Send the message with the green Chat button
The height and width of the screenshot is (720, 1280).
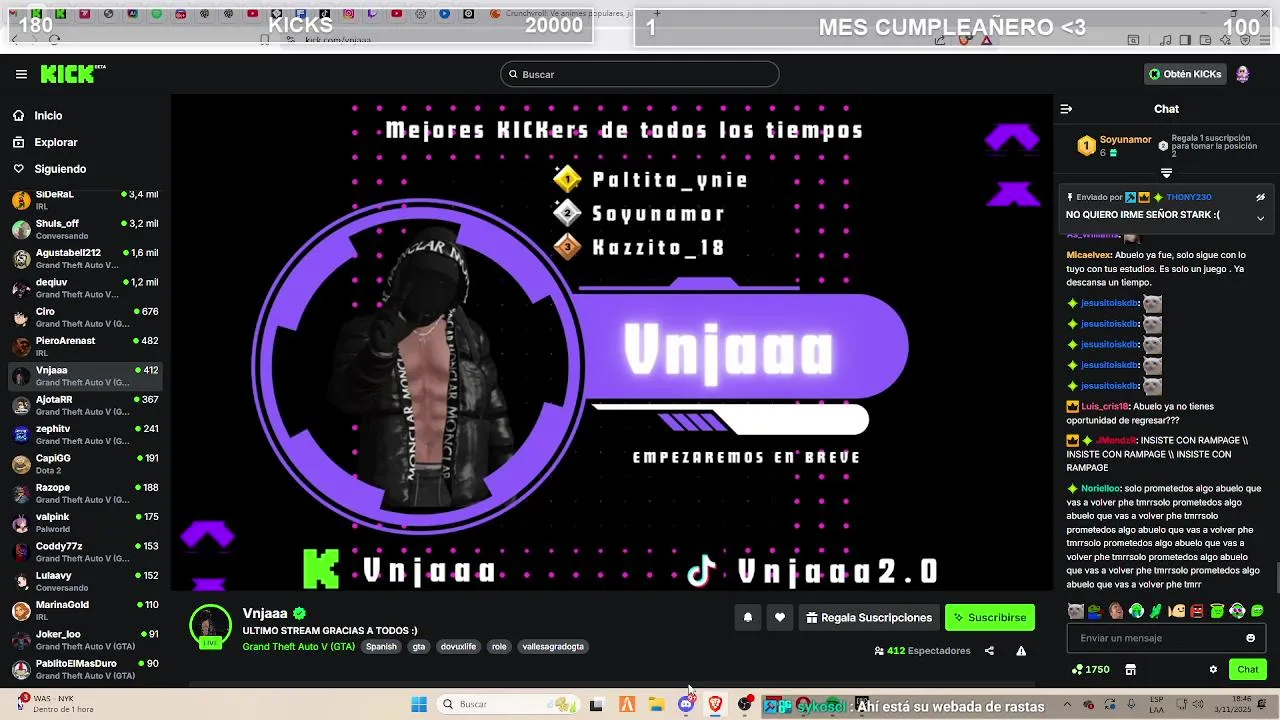tap(1248, 670)
